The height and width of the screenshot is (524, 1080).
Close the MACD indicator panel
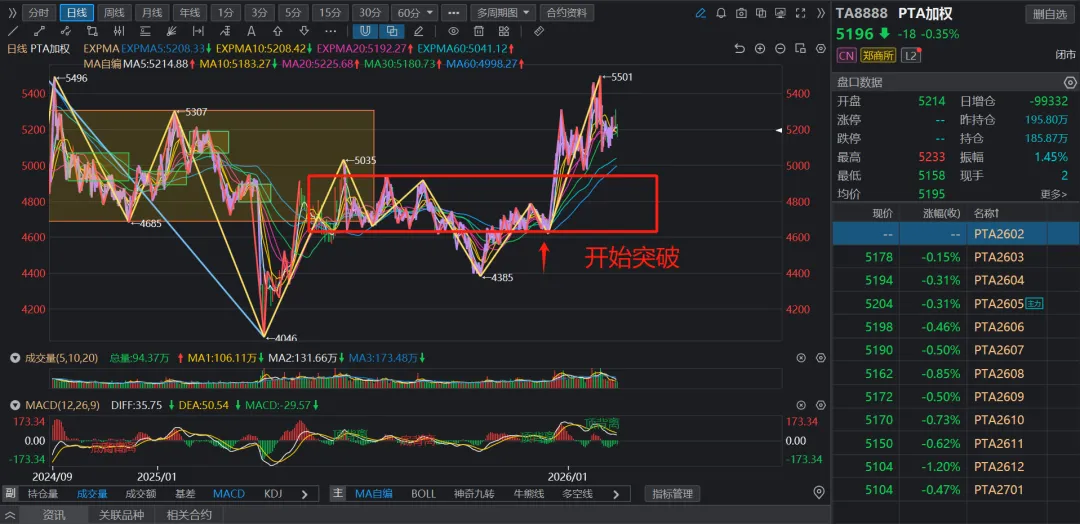pos(800,406)
